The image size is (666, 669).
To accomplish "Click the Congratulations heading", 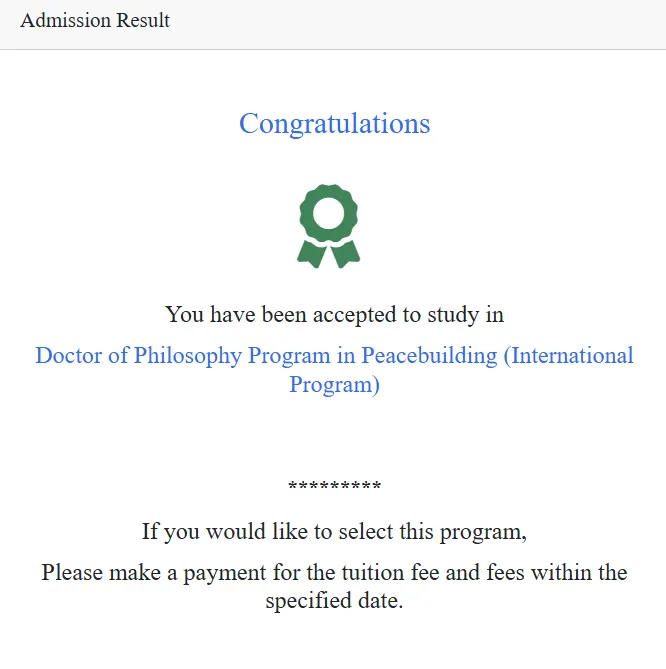I will click(x=334, y=123).
